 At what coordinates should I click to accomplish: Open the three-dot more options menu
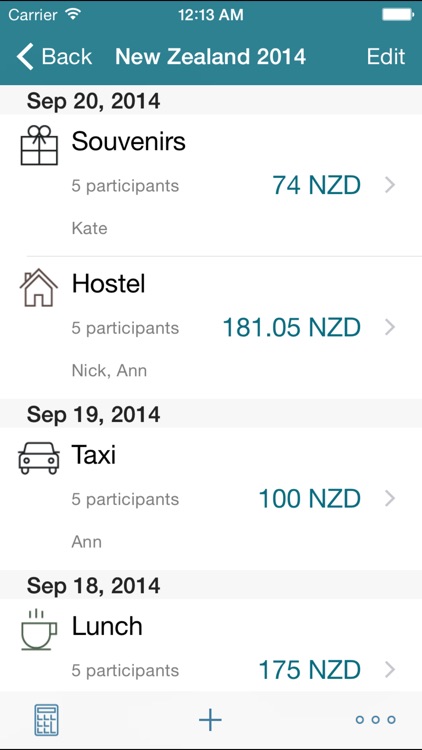tap(376, 719)
